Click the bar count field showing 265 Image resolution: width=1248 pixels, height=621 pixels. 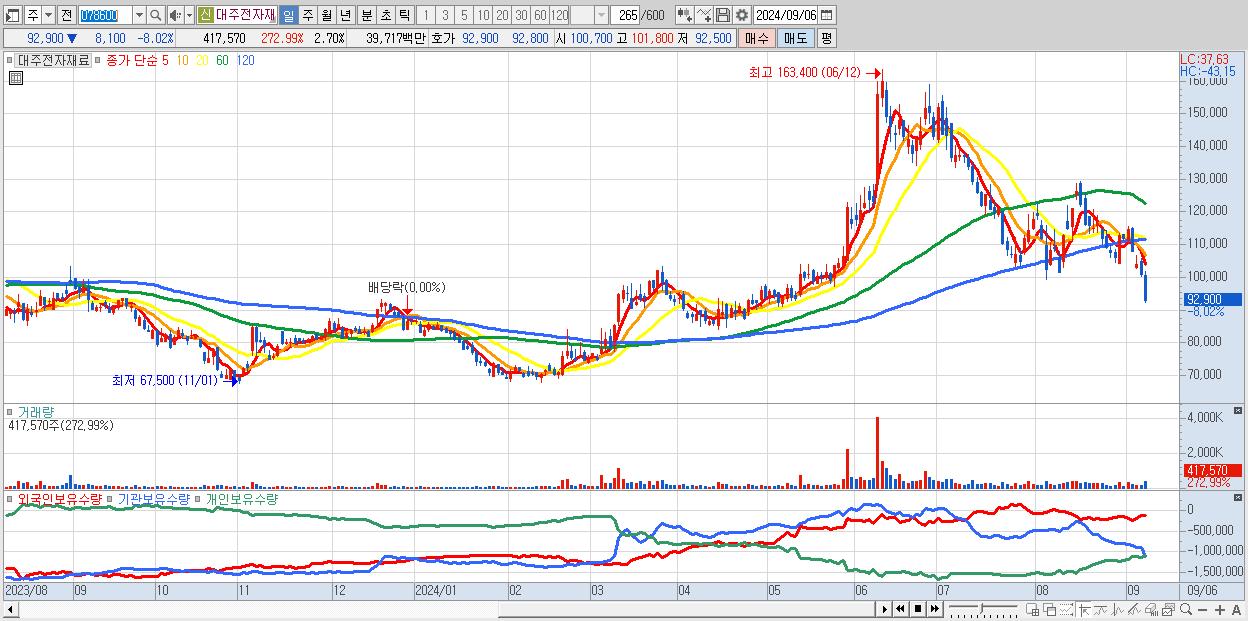click(626, 16)
